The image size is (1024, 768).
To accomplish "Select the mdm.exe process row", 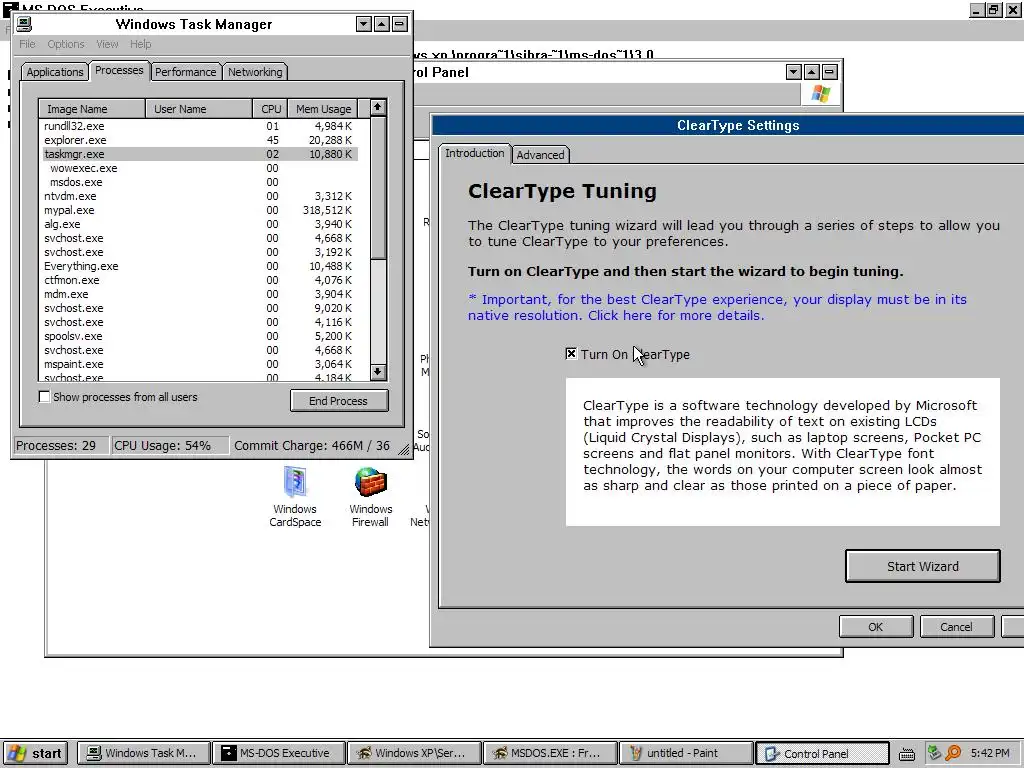I will 199,294.
